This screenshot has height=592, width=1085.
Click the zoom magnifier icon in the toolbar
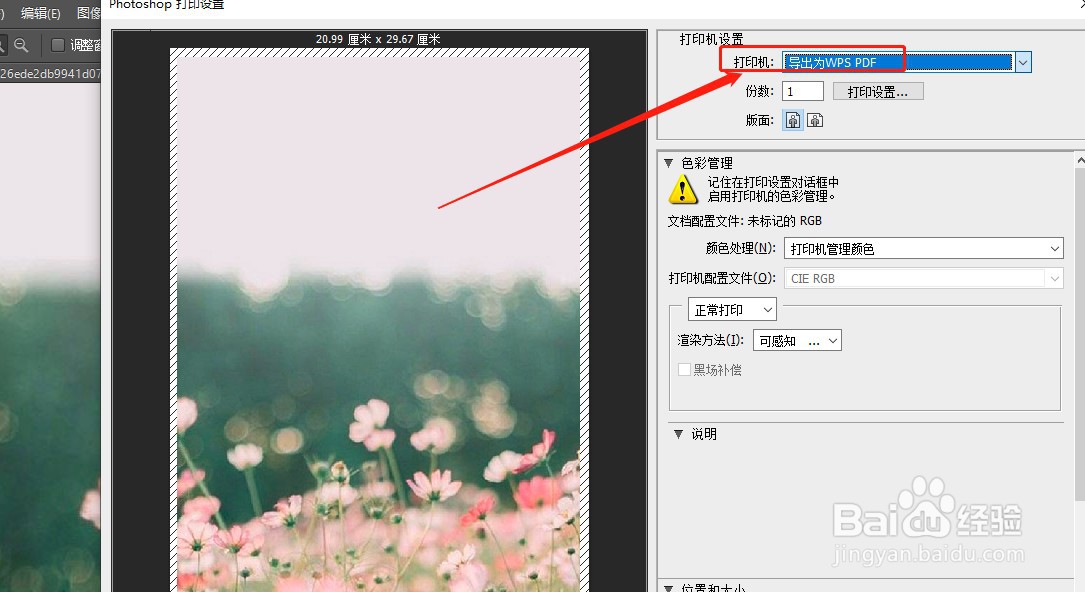click(21, 45)
